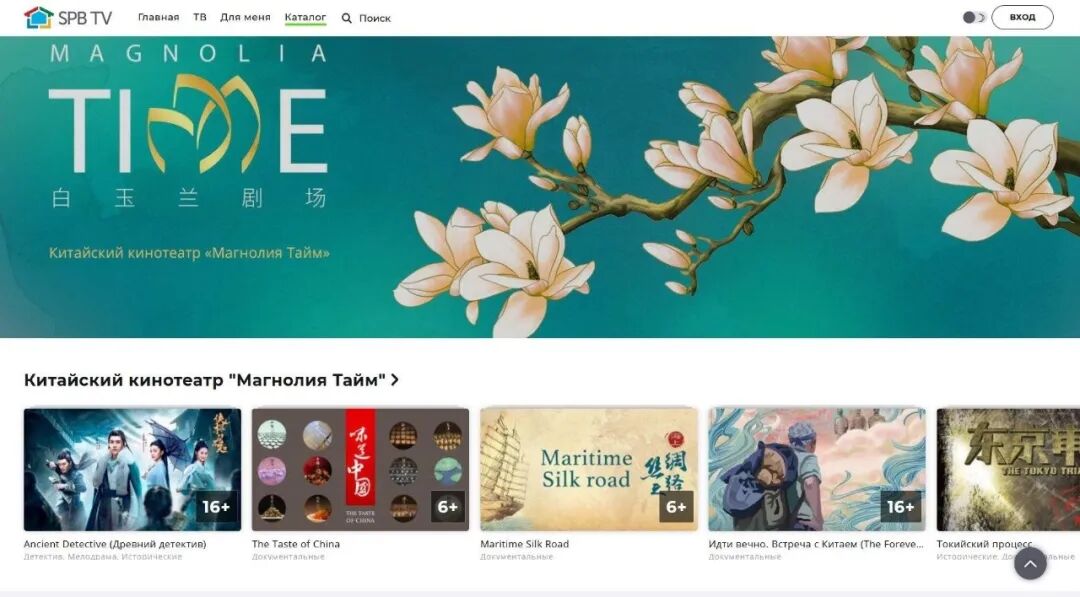The height and width of the screenshot is (597, 1080).
Task: Open the Идти вечно. Встреча с Китаем thumbnail
Action: tap(817, 470)
